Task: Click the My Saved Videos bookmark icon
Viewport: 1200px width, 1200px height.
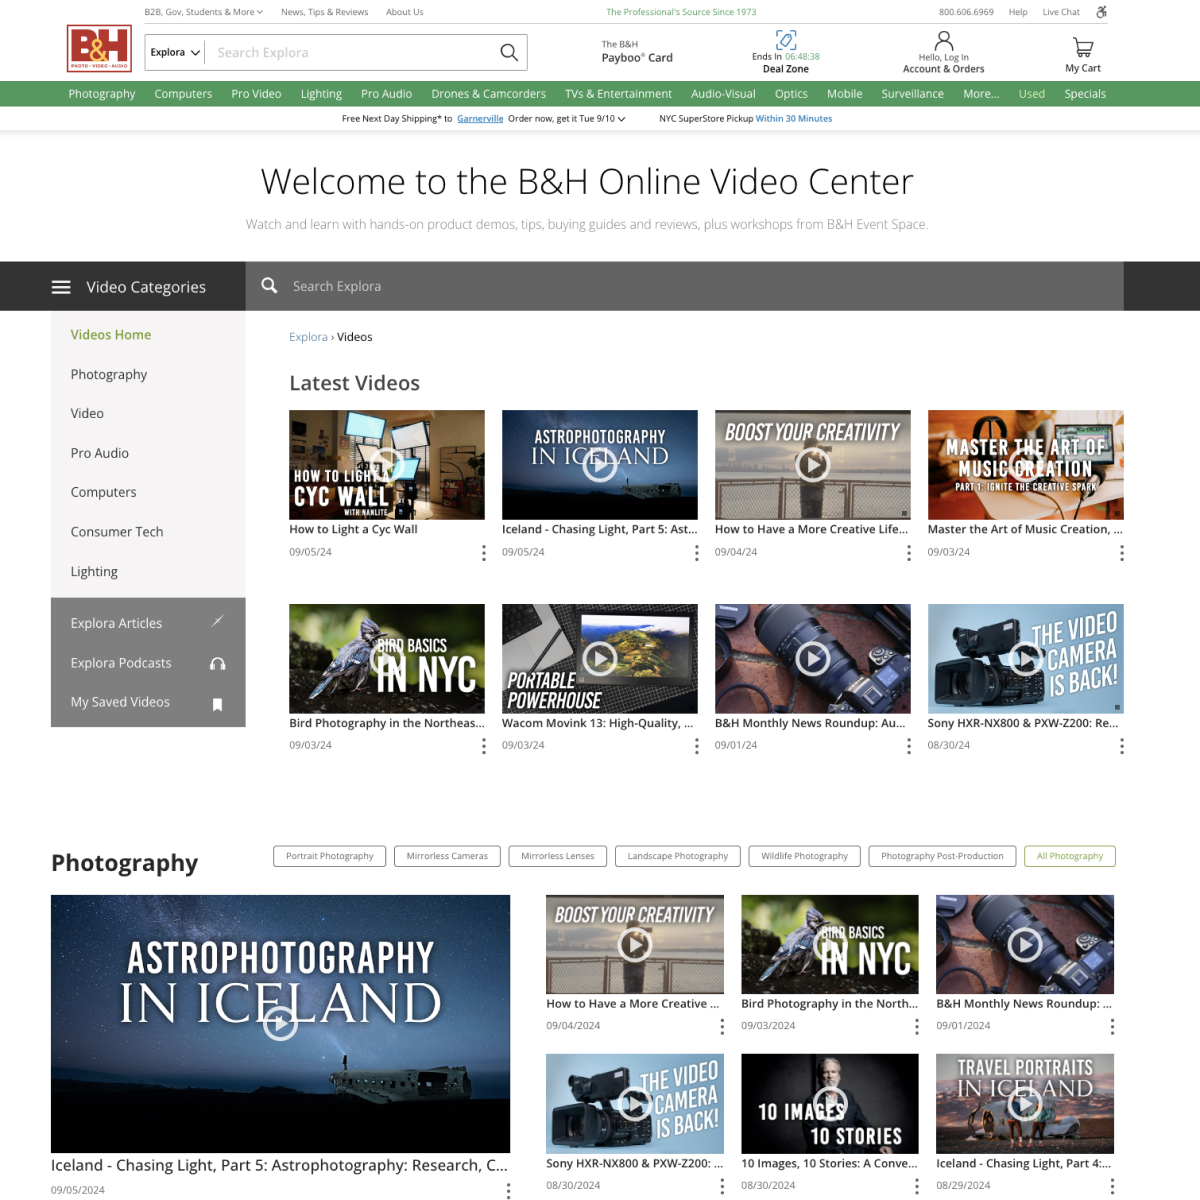Action: pos(217,704)
